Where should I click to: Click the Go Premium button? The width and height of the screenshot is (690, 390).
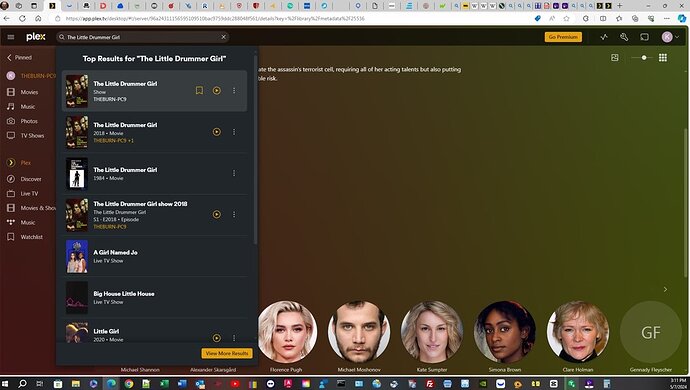tap(563, 37)
